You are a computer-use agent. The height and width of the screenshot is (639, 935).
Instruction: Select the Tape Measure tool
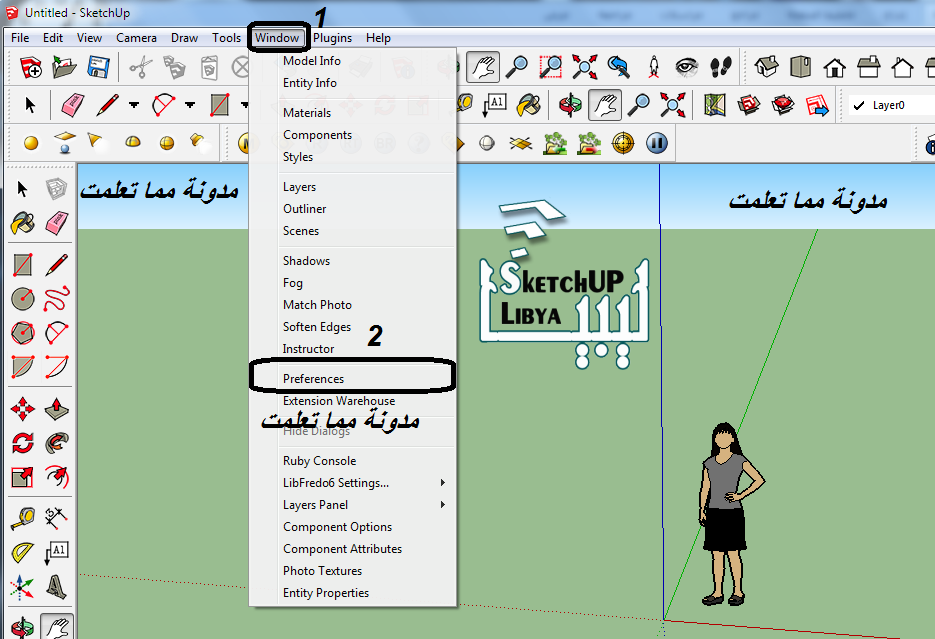[23, 519]
